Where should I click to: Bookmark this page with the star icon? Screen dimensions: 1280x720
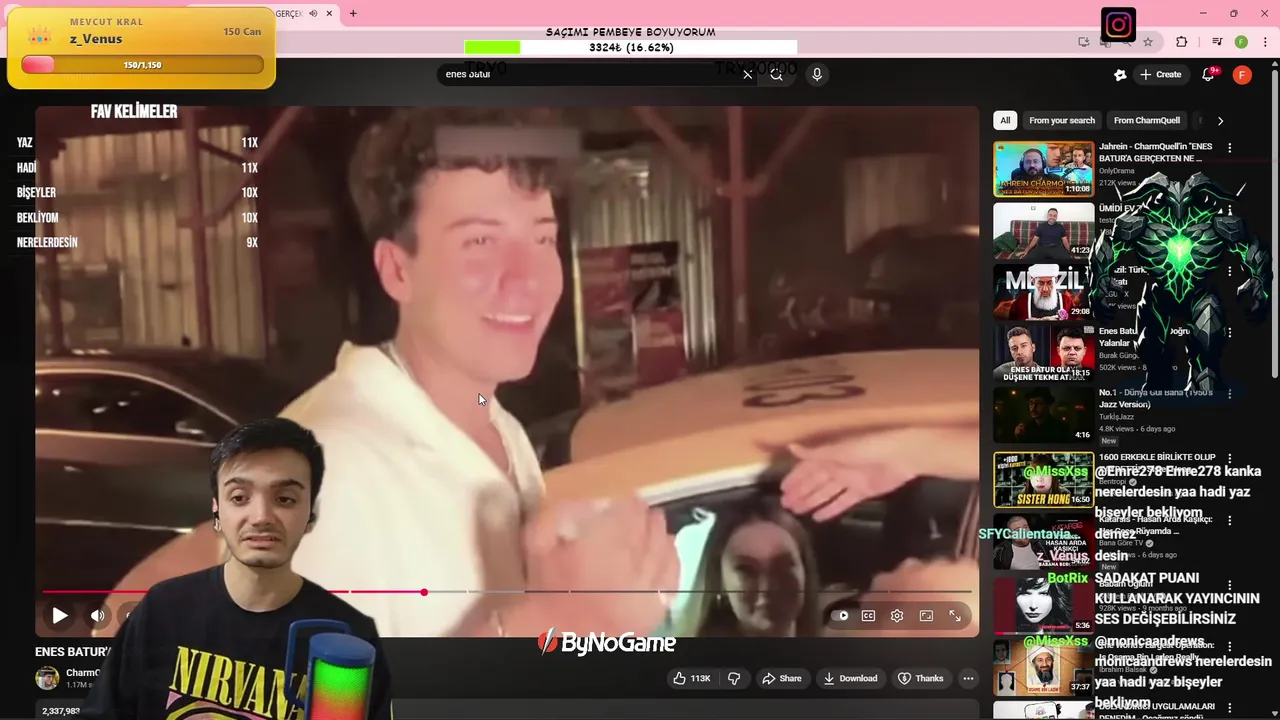[x=1148, y=42]
